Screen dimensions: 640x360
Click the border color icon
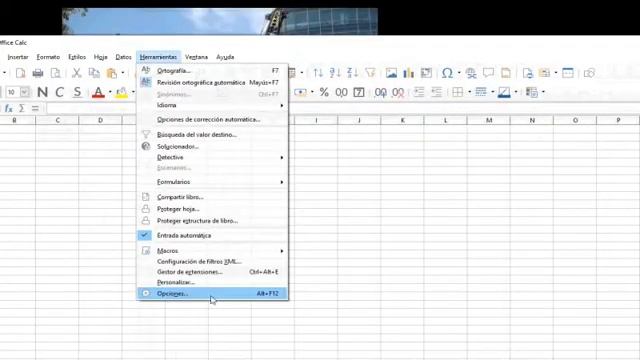504,92
